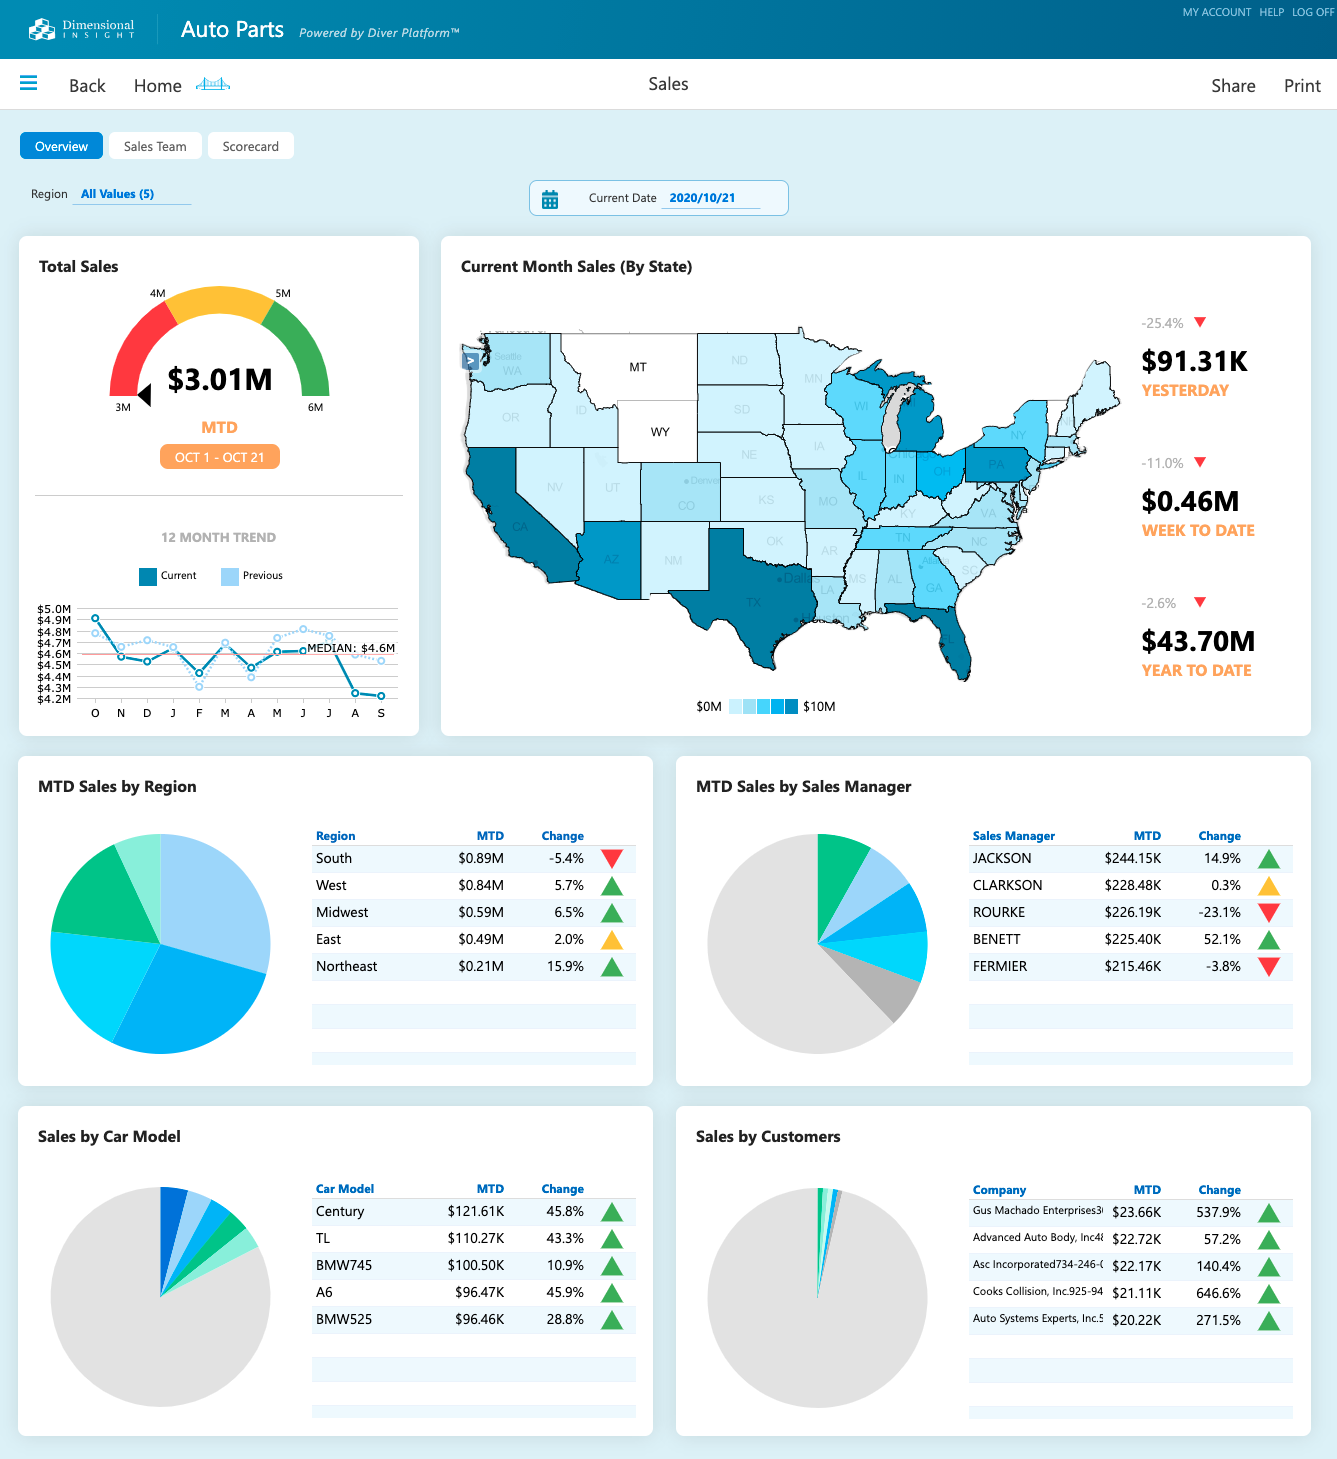Click the red down-triangle beside YESTERDAY change

(1199, 322)
